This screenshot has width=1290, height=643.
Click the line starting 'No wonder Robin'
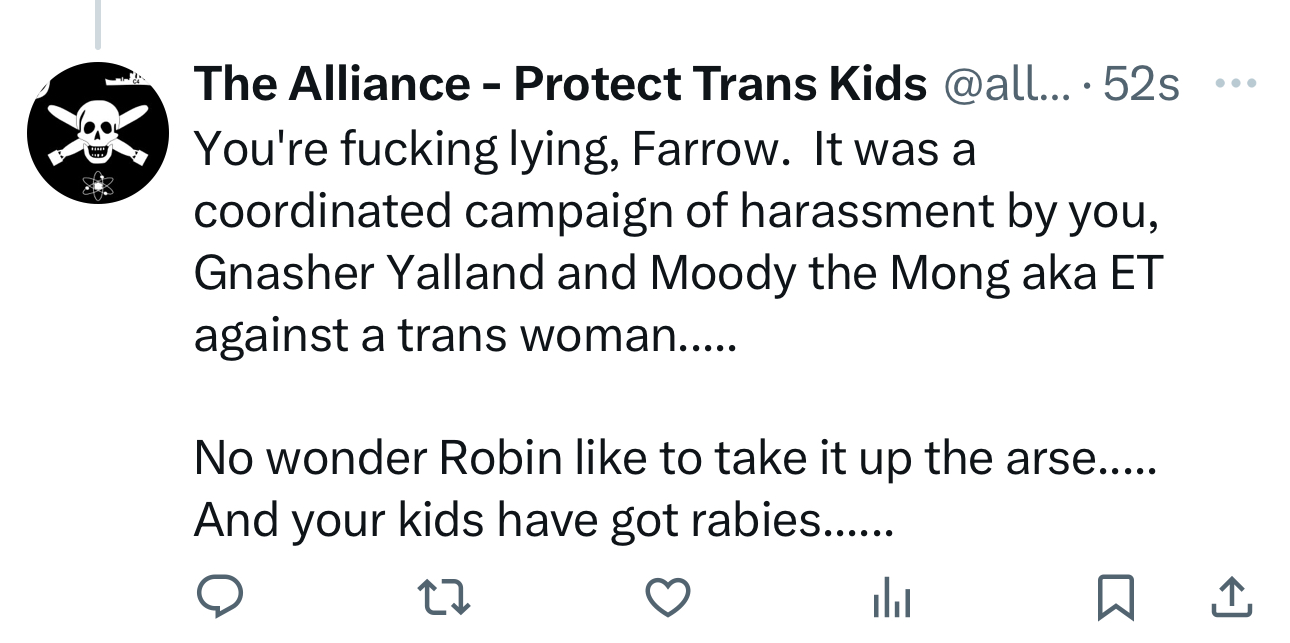pos(674,458)
